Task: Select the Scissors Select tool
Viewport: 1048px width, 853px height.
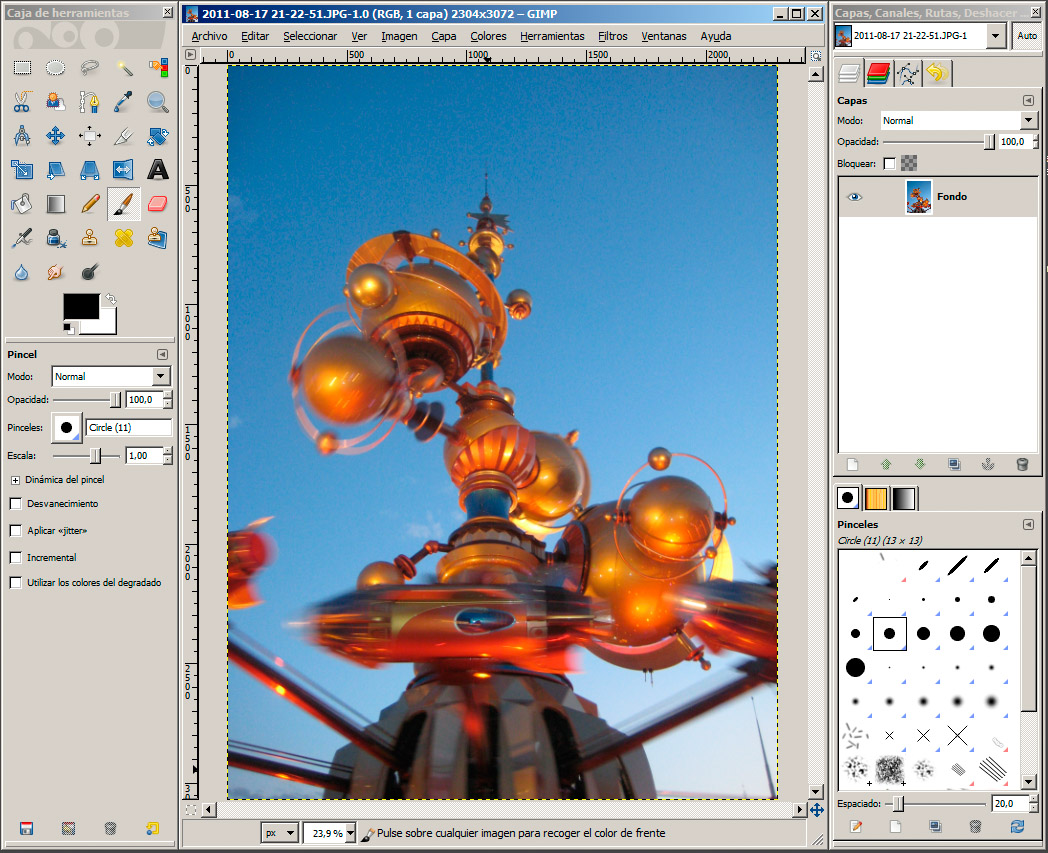Action: click(x=22, y=102)
